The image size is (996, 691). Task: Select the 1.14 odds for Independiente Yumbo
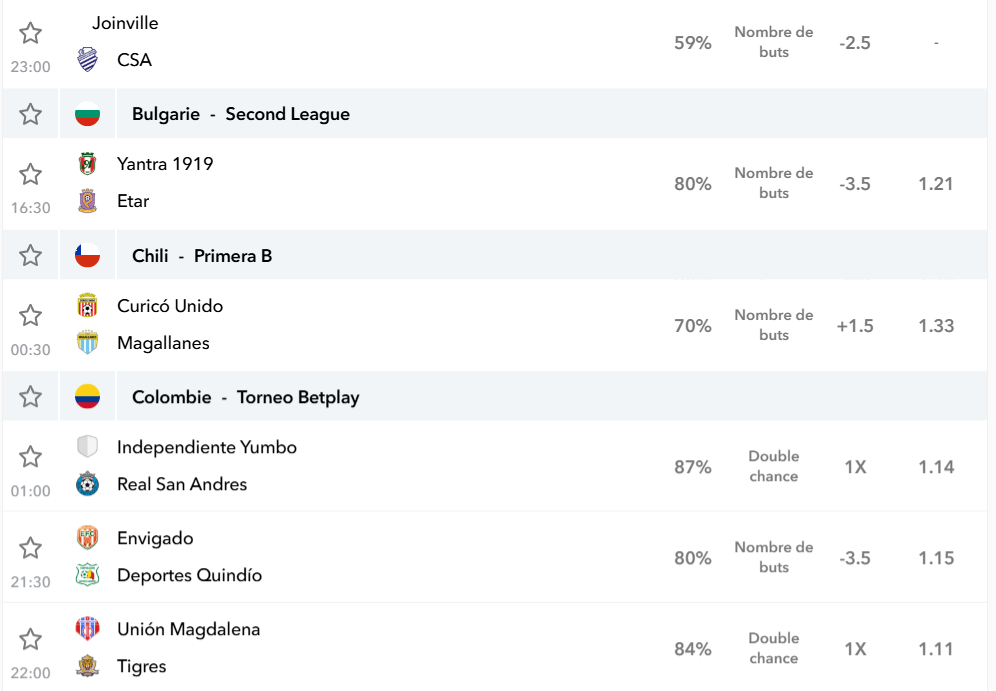pos(936,467)
